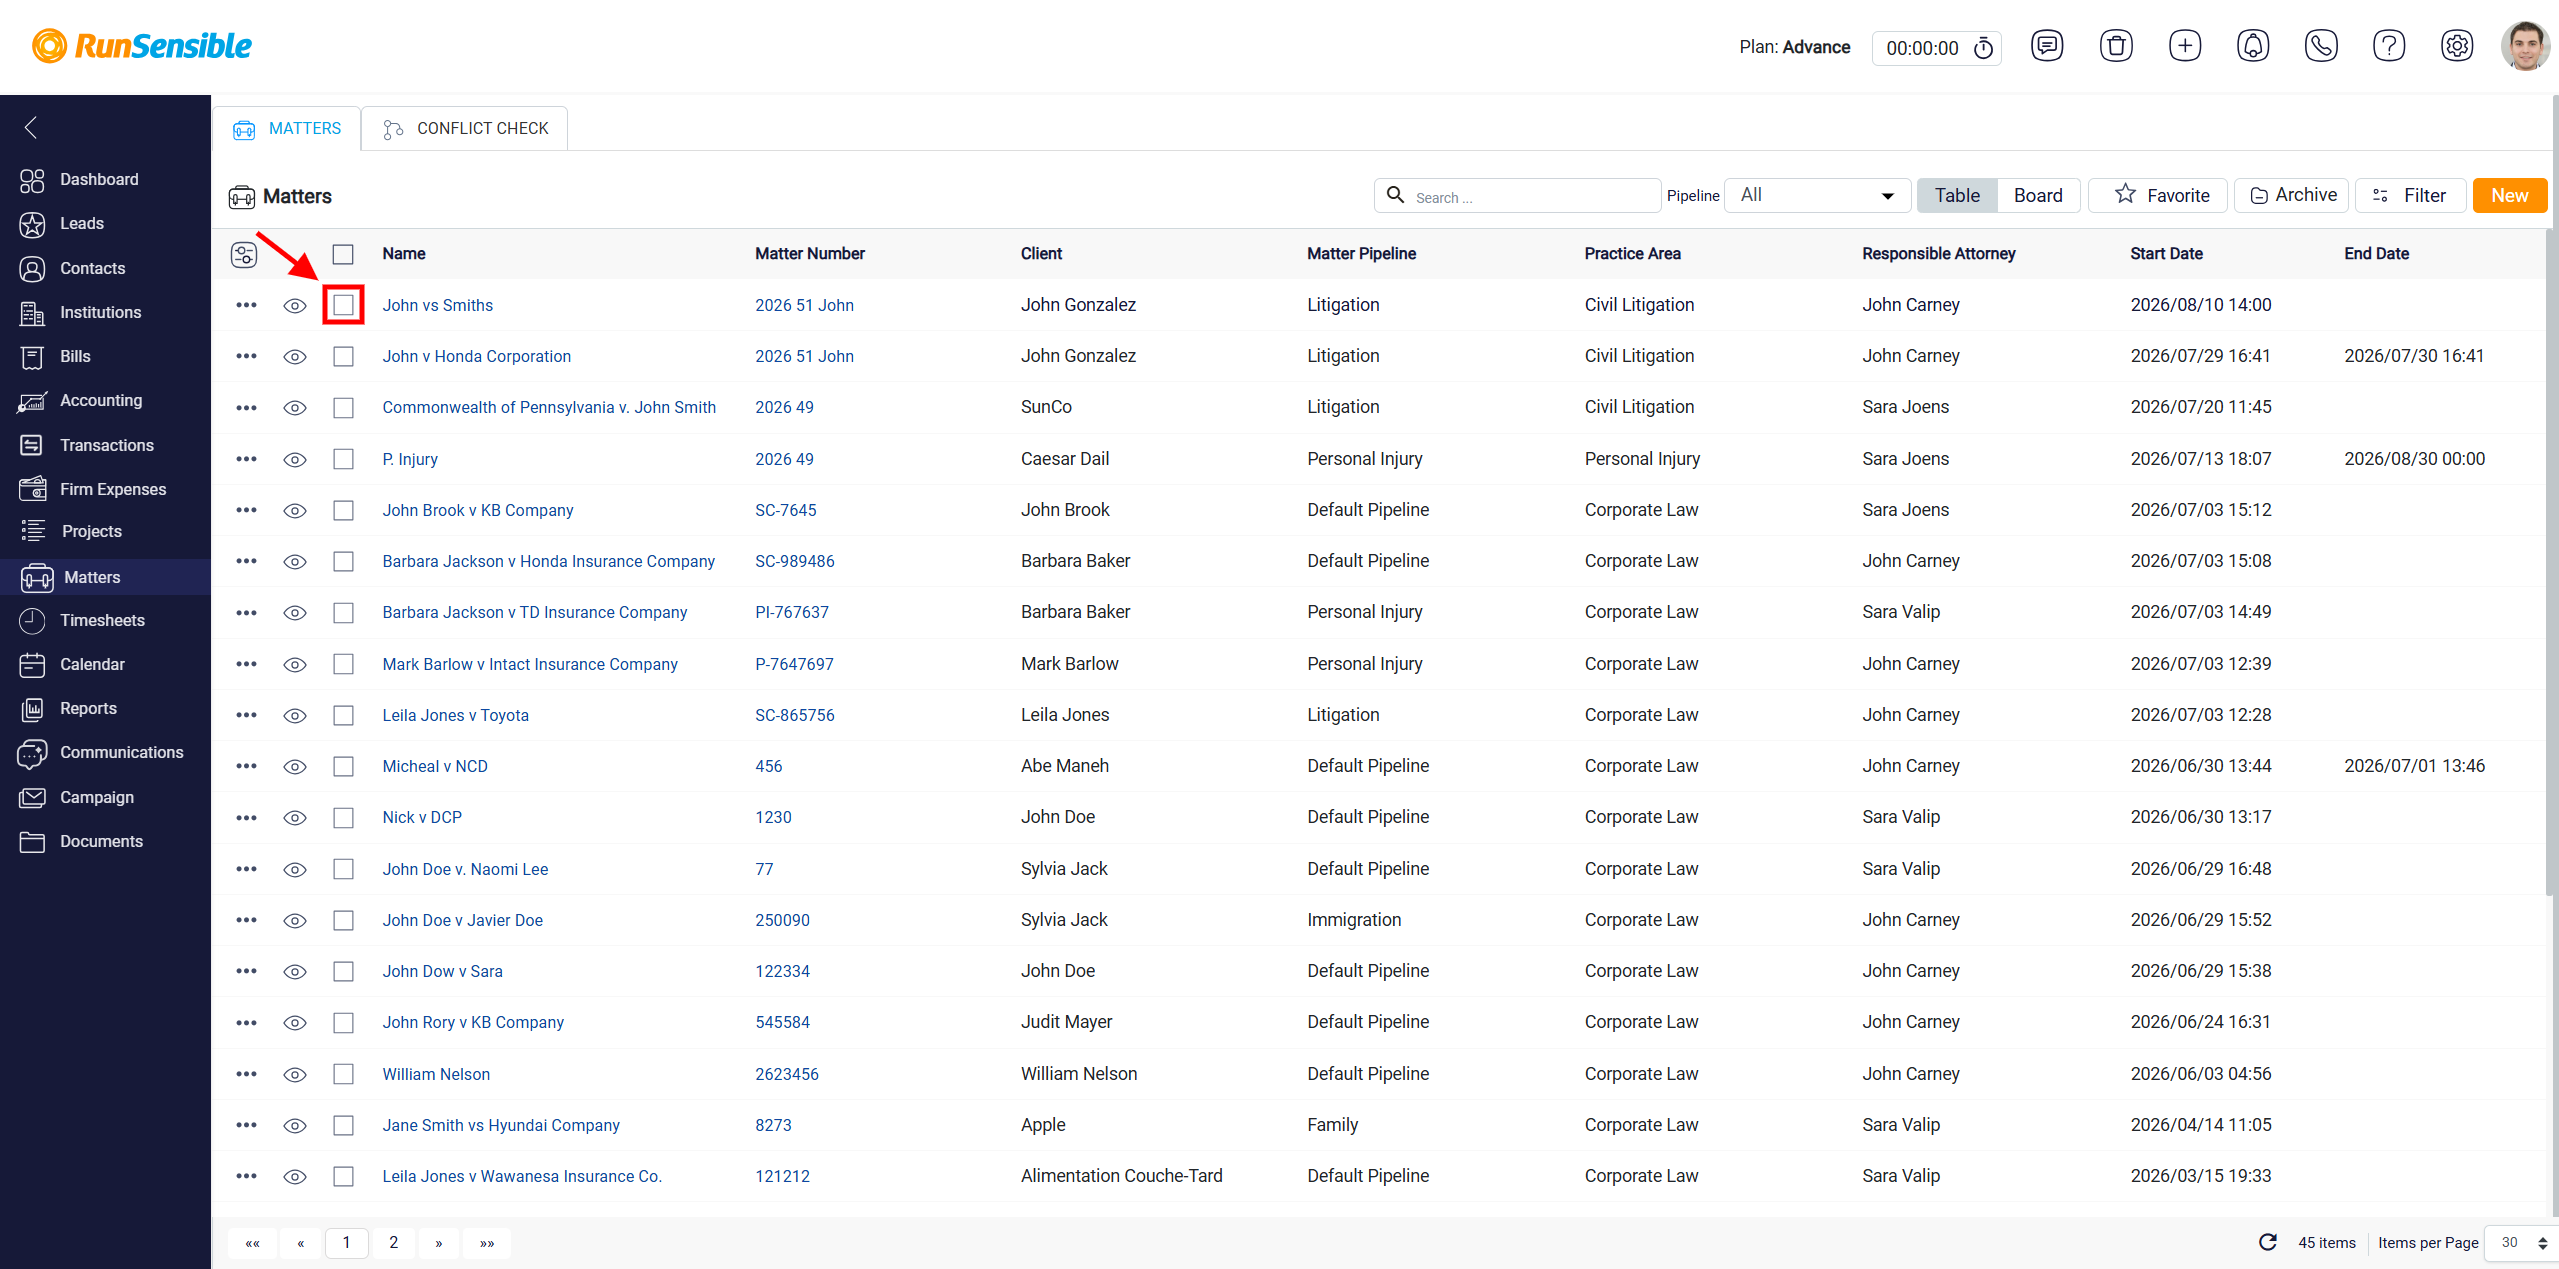Click the refresh icon near 45 items
The image size is (2559, 1269).
click(x=2268, y=1242)
